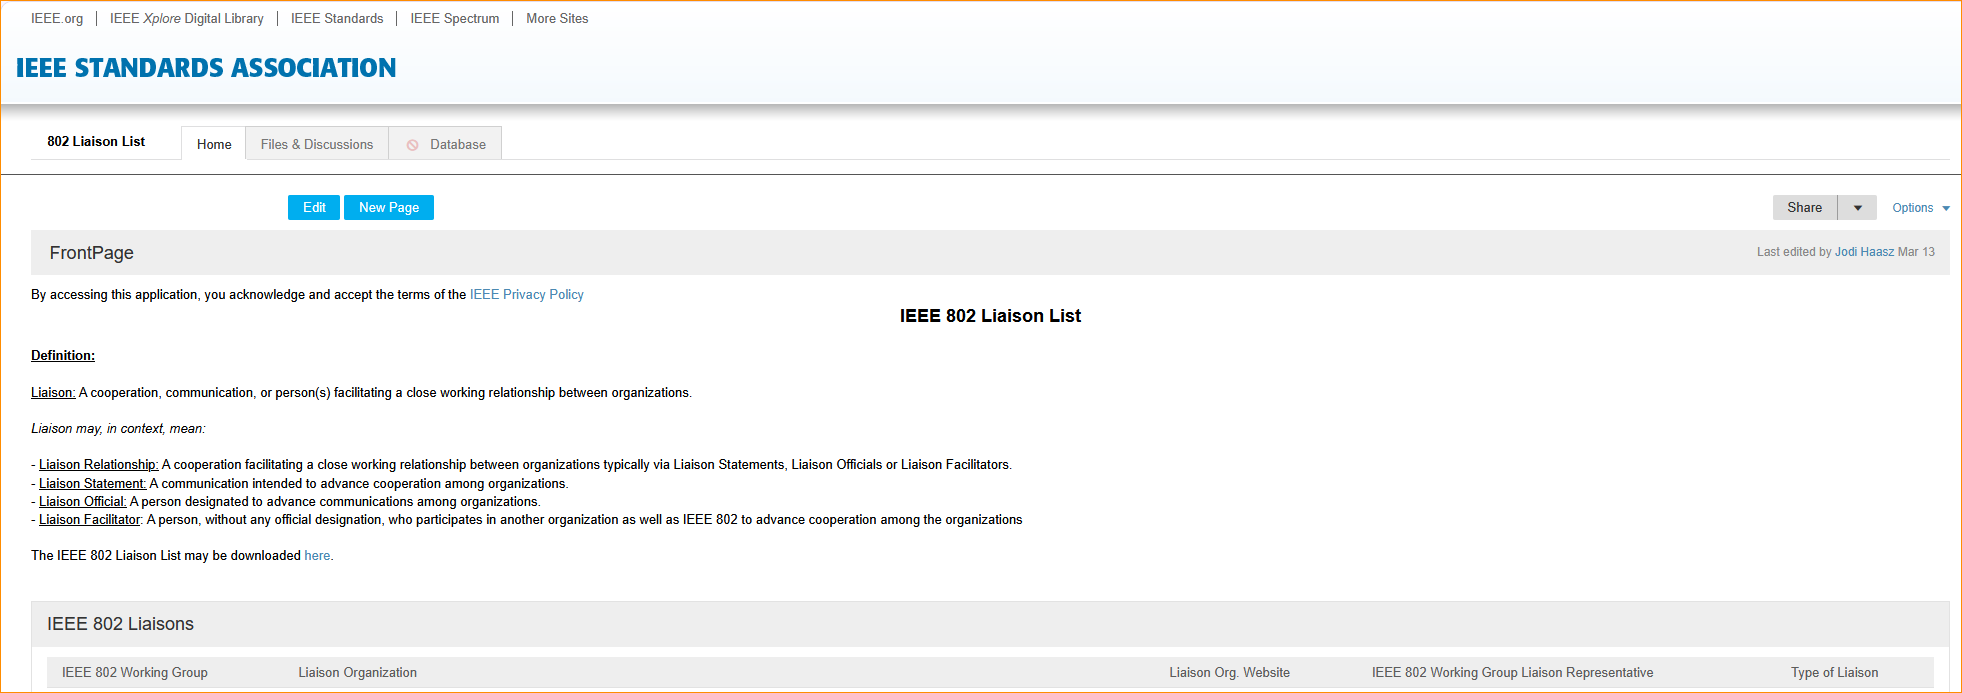The width and height of the screenshot is (1962, 693).
Task: Open IEEE Spectrum link
Action: tap(455, 19)
